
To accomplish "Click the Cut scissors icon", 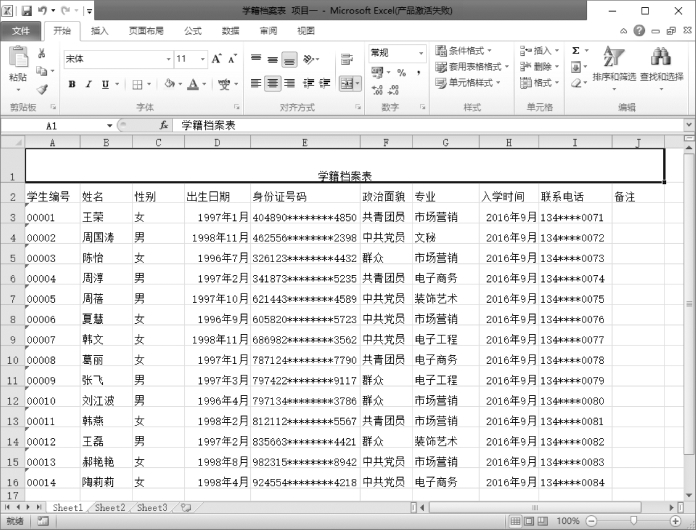I will pyautogui.click(x=42, y=53).
